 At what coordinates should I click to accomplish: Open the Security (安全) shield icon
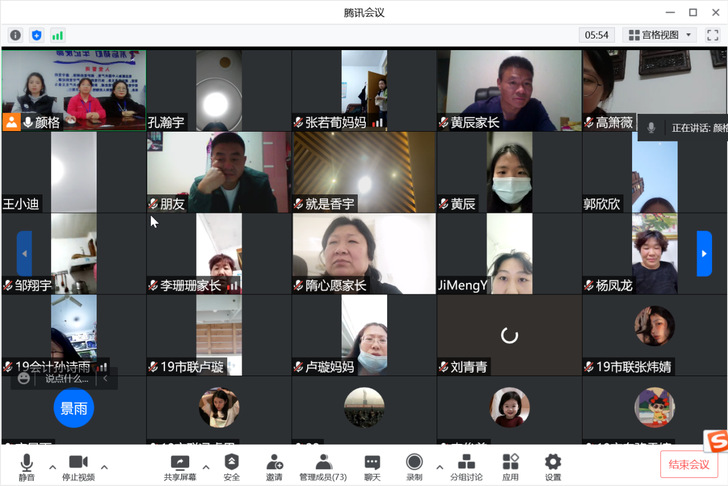click(x=231, y=465)
